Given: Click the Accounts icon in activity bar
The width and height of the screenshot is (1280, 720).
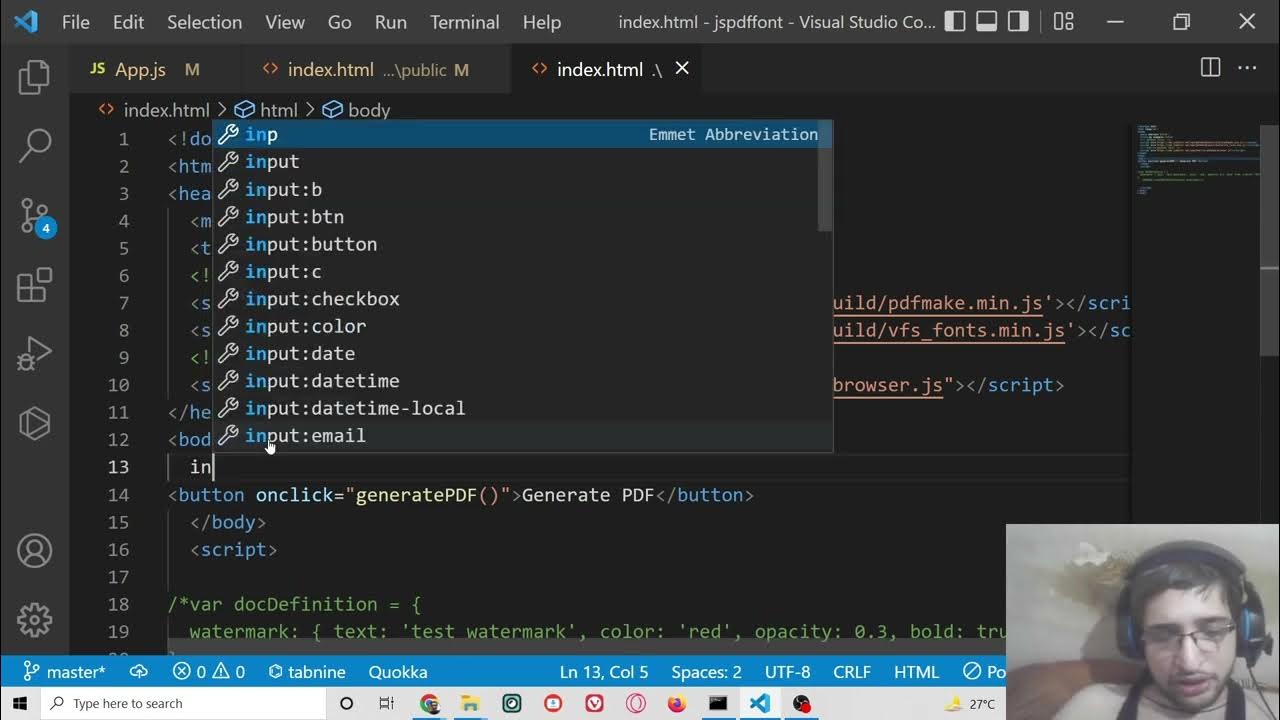Looking at the screenshot, I should click(x=34, y=551).
